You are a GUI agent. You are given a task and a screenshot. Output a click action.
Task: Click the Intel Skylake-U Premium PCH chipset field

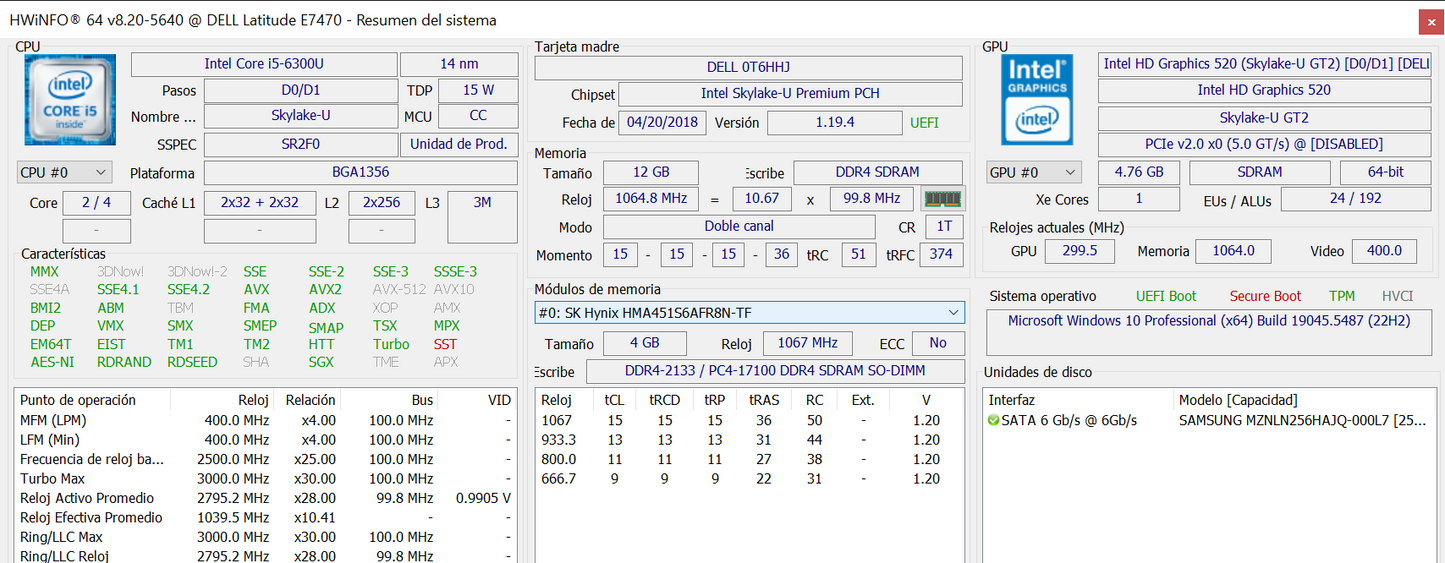[x=790, y=94]
